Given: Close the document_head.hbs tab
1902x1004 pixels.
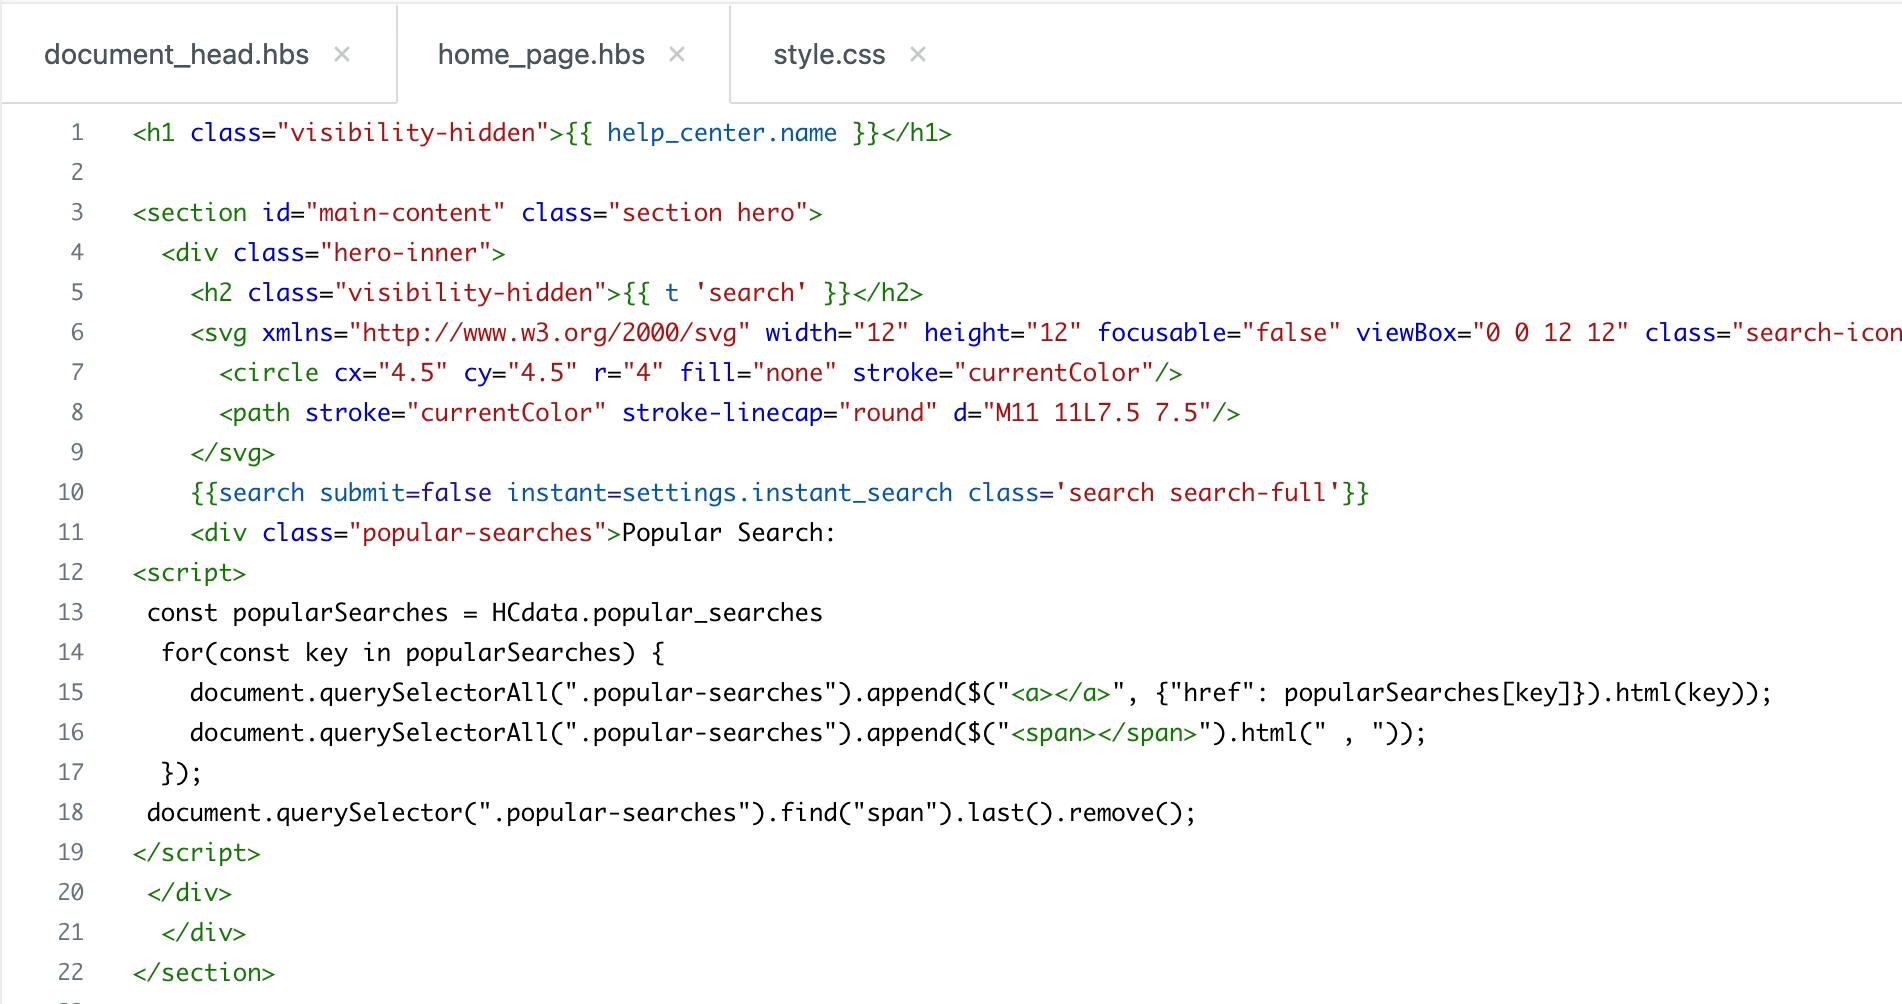Looking at the screenshot, I should coord(342,54).
